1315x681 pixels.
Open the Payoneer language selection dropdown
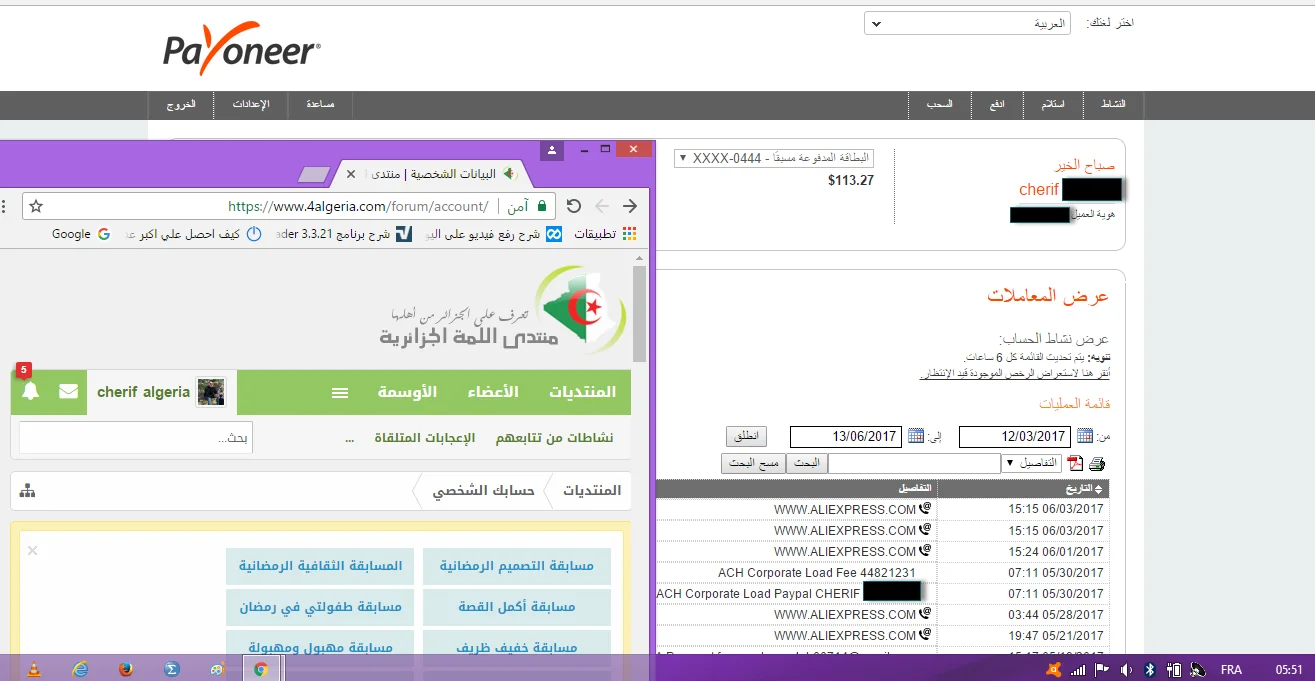967,23
